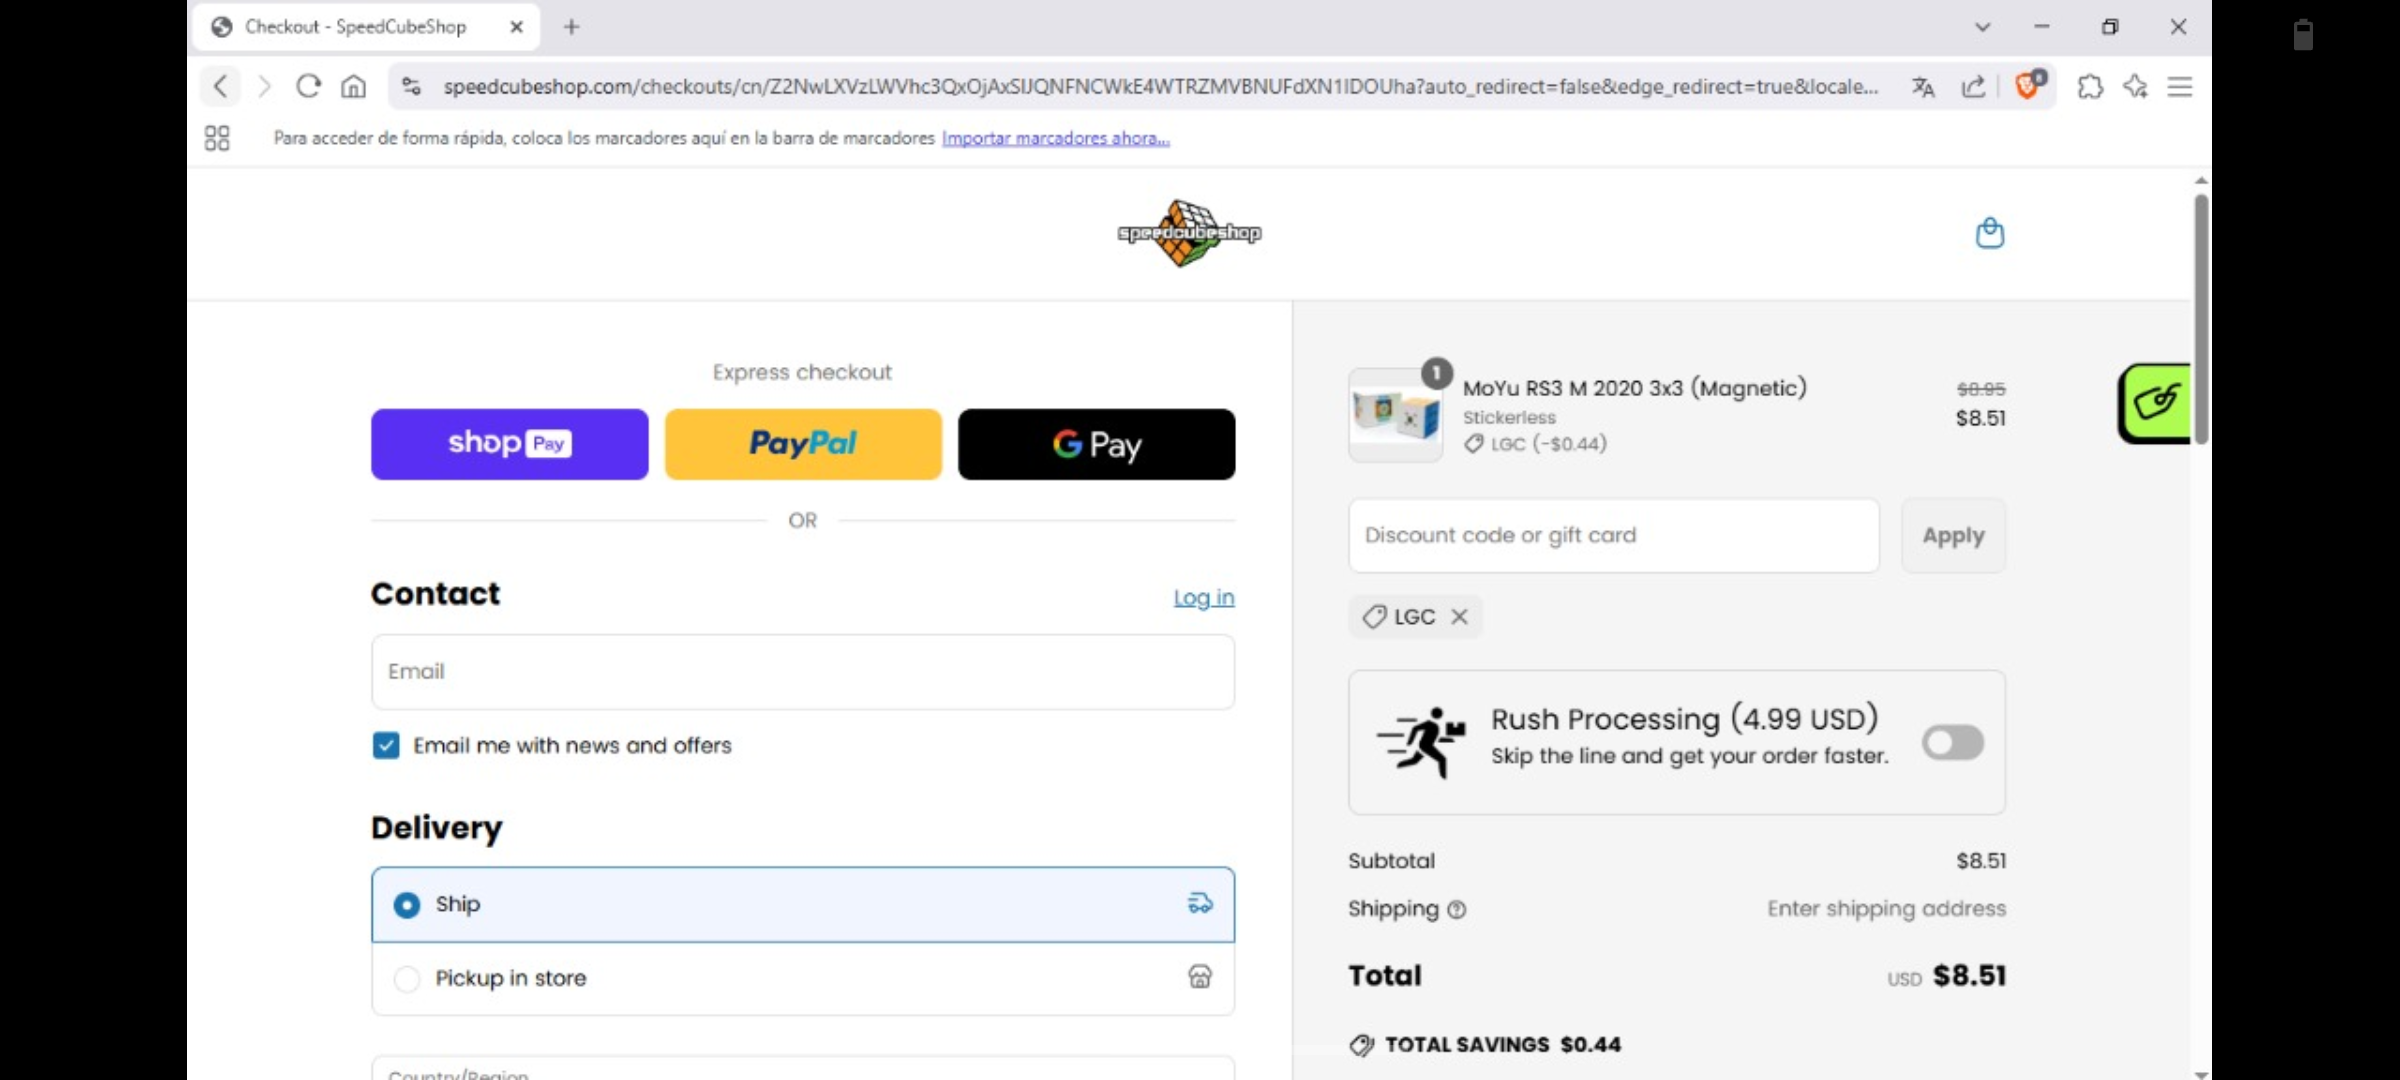Remove the LGC discount code
Viewport: 2400px width, 1080px height.
[1459, 616]
